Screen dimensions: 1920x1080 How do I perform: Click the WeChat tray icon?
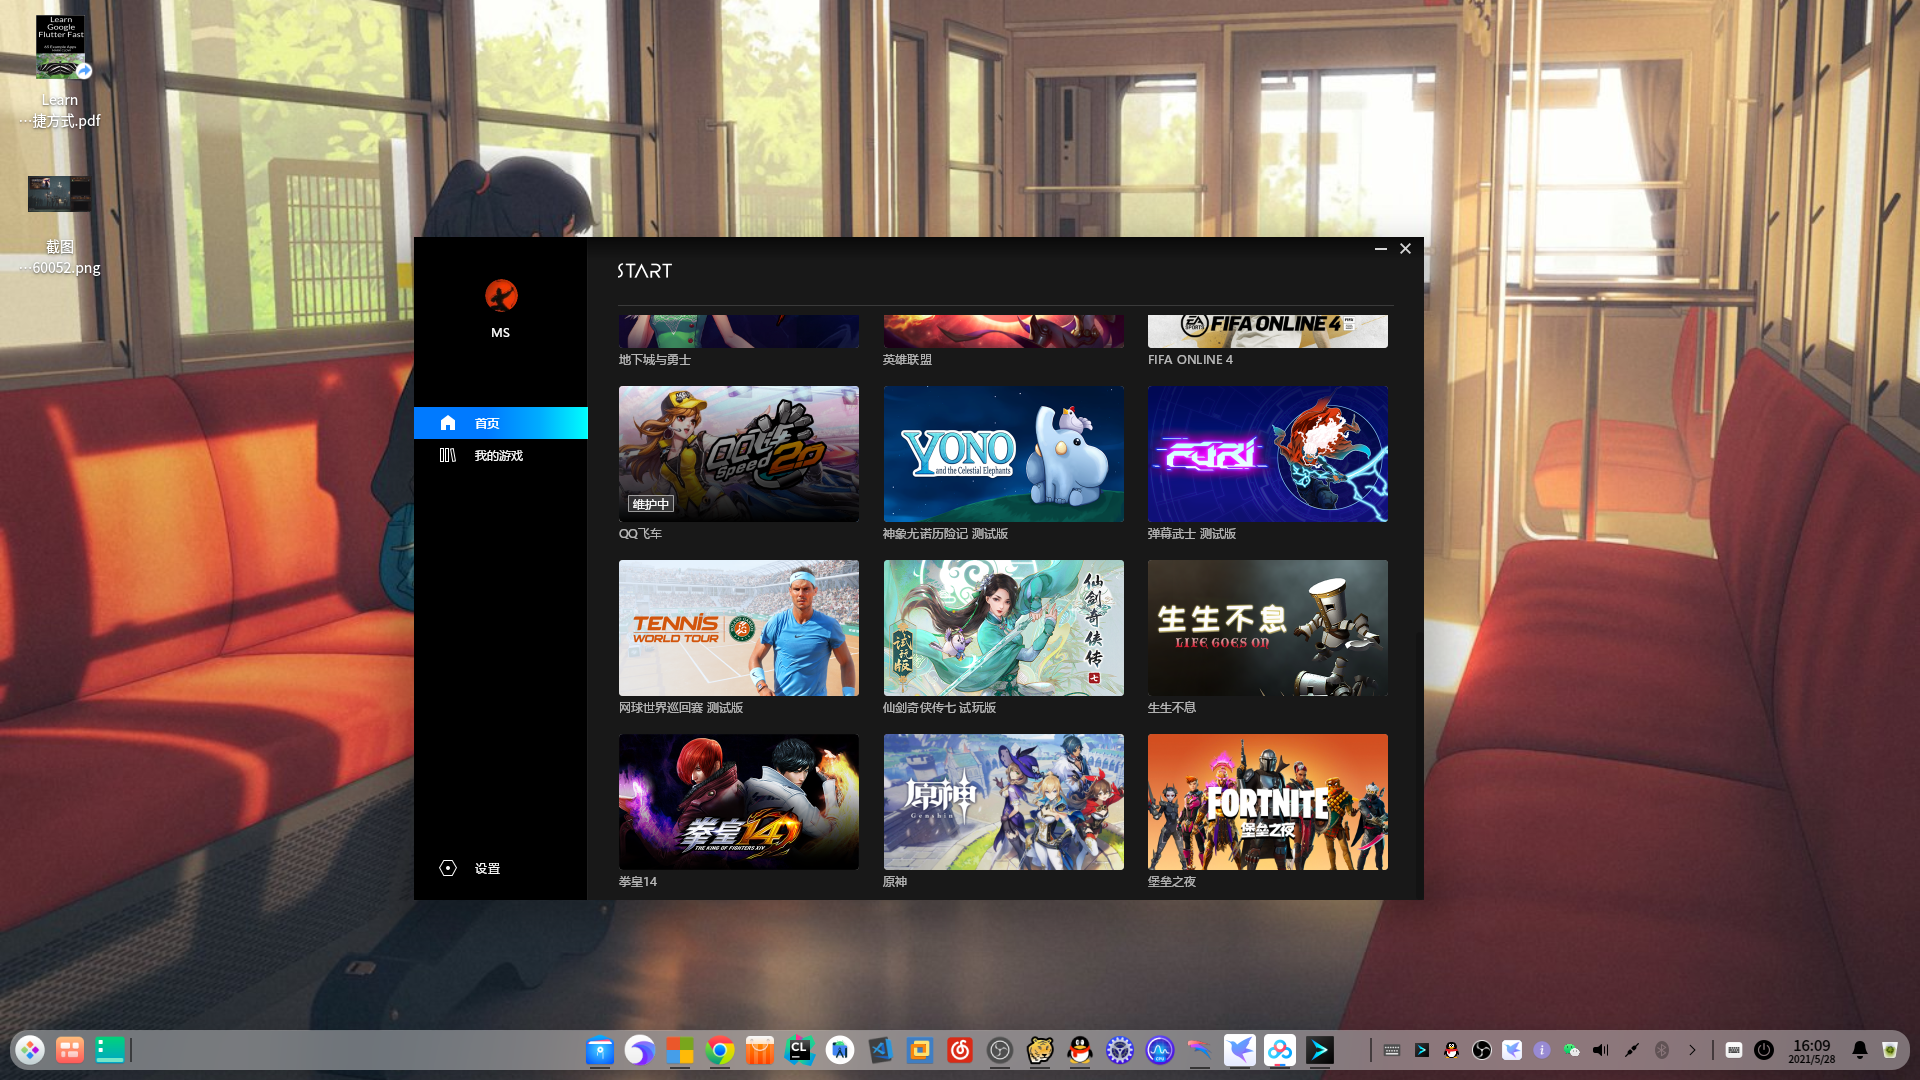pos(1571,1050)
